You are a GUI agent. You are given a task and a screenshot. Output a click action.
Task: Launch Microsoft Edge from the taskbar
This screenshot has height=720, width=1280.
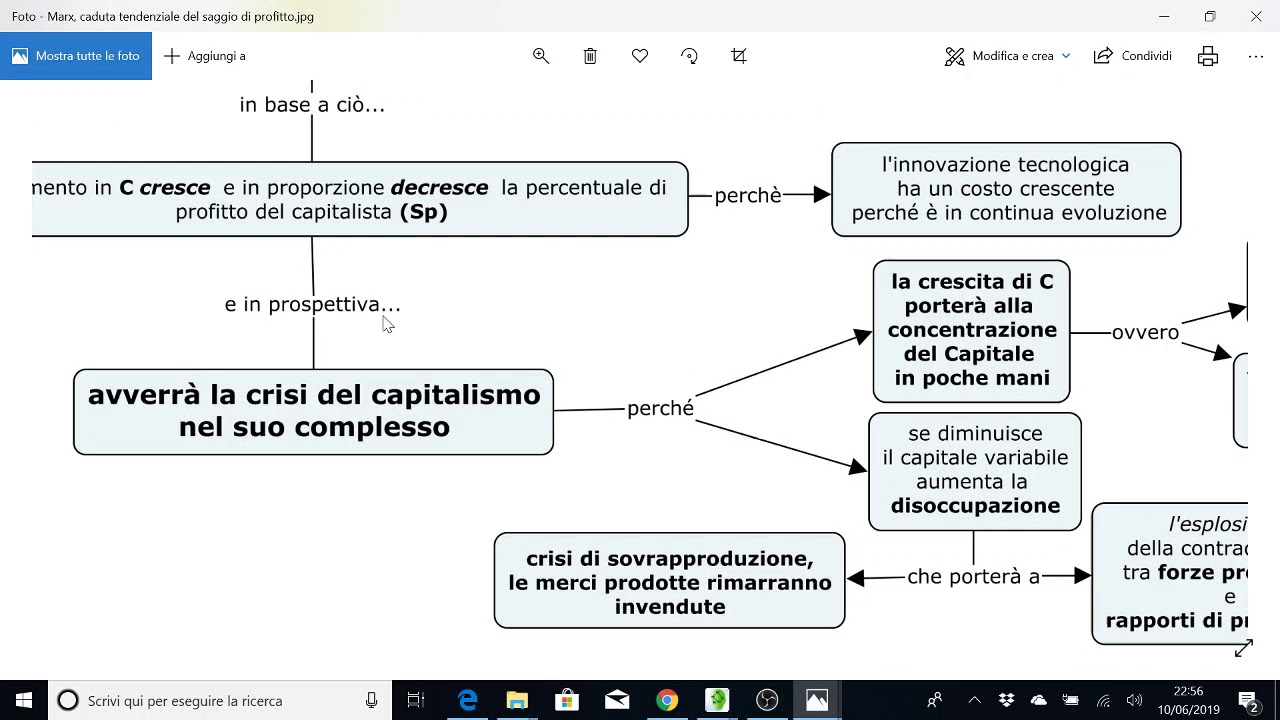[x=467, y=700]
